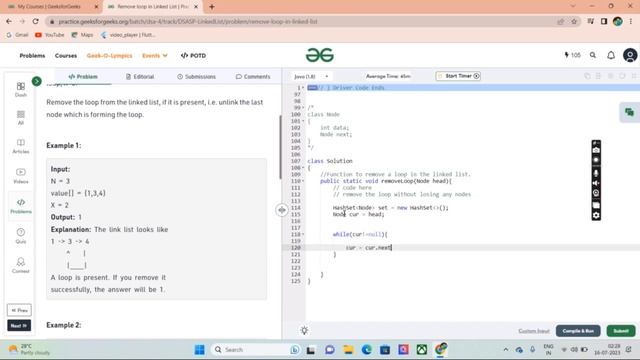The height and width of the screenshot is (360, 640).
Task: Open Quiz in the left sidebar
Action: pyautogui.click(x=20, y=236)
